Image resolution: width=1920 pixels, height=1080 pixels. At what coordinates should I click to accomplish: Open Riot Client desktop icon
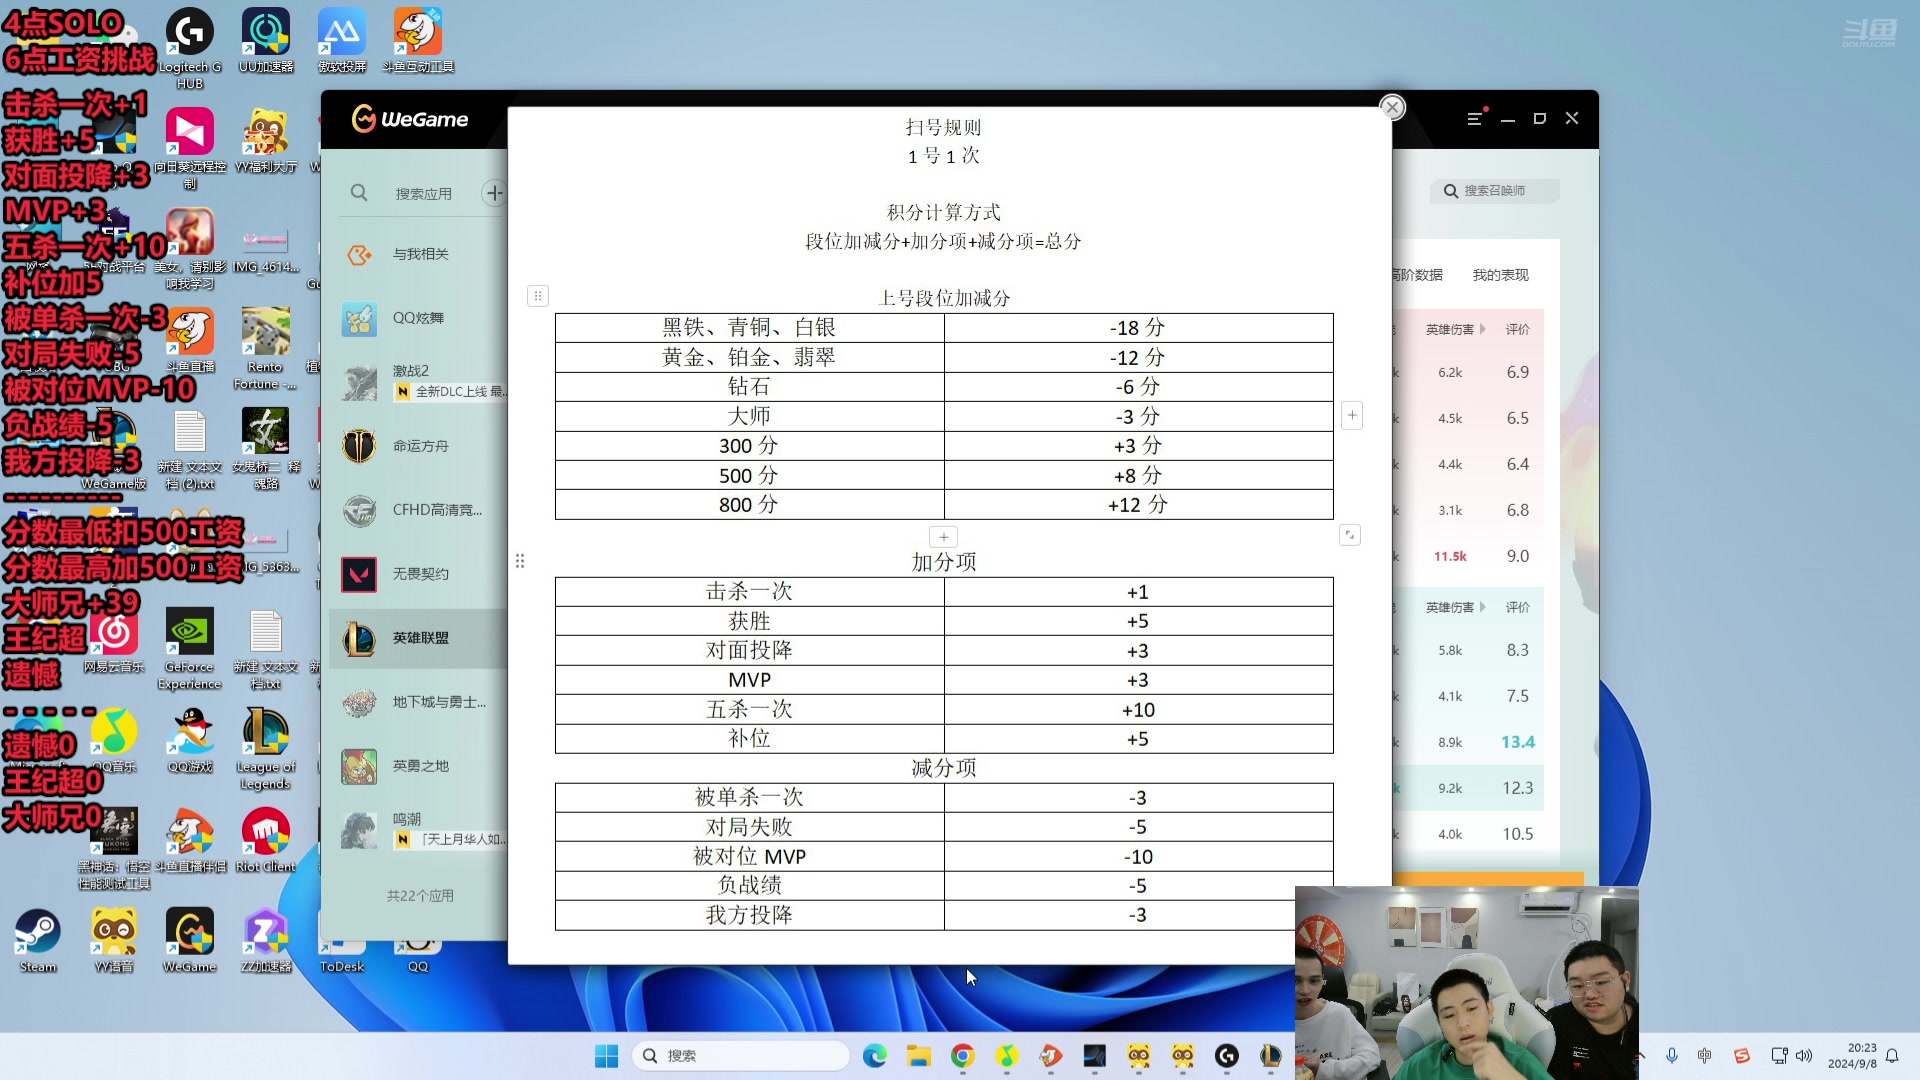point(266,840)
